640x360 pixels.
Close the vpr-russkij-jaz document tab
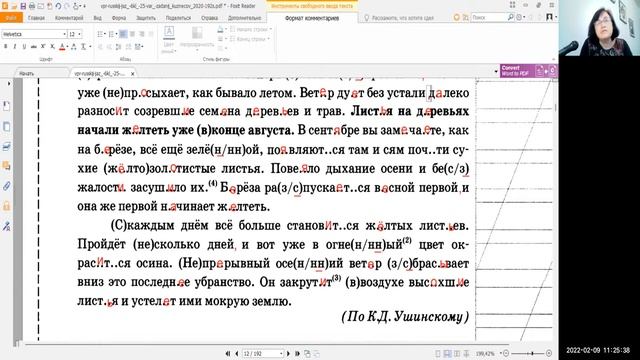(132, 74)
